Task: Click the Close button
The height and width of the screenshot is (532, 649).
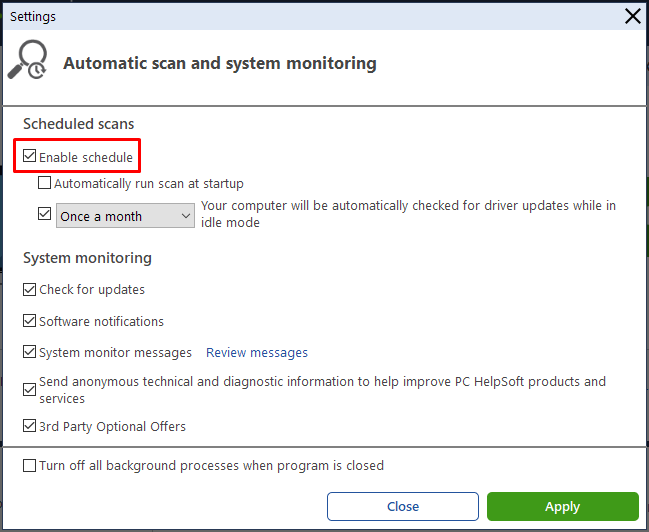Action: 403,506
